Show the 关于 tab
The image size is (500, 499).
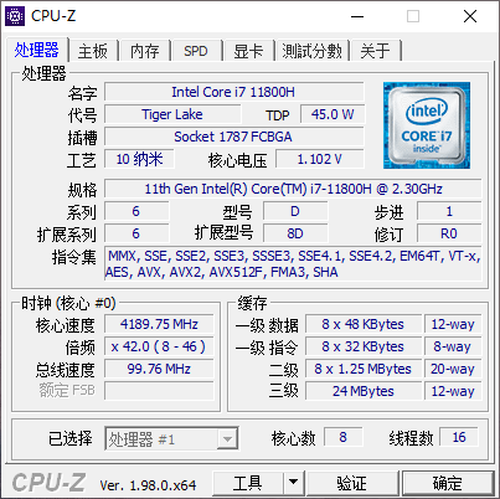tap(375, 51)
